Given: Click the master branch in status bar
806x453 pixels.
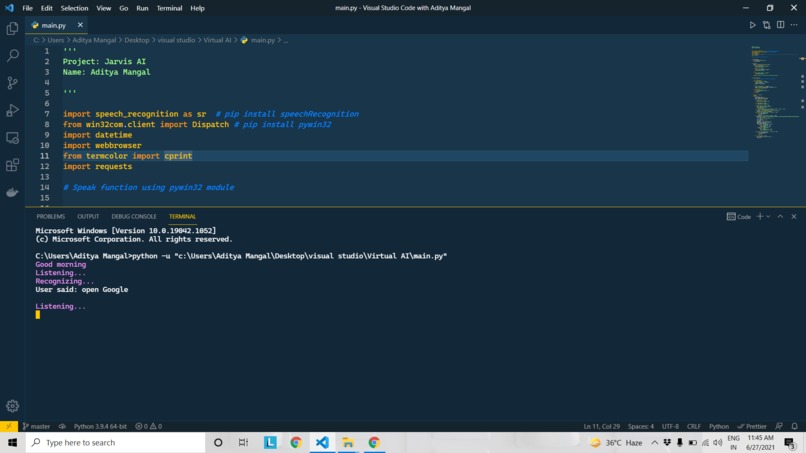Looking at the screenshot, I should coord(36,426).
